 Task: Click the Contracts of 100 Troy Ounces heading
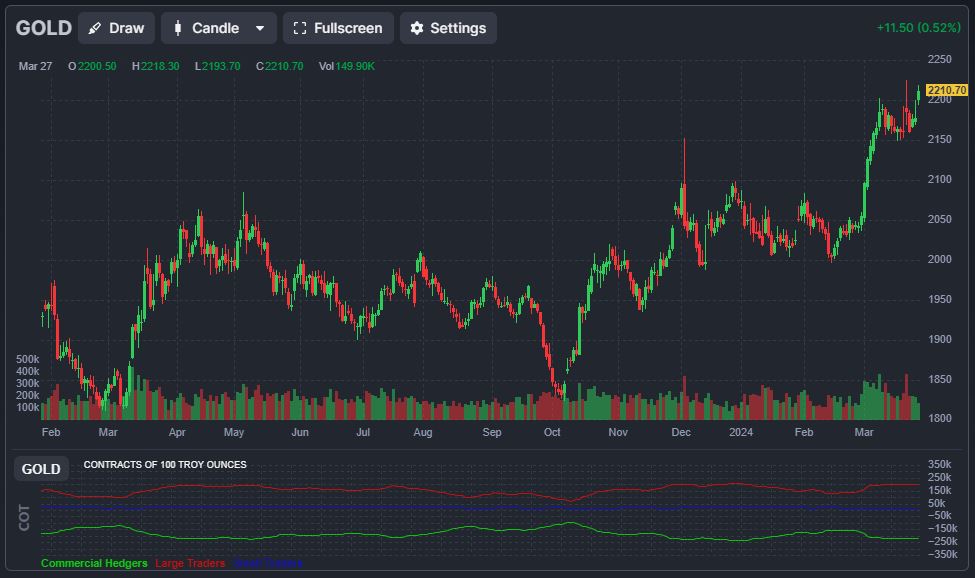point(165,465)
